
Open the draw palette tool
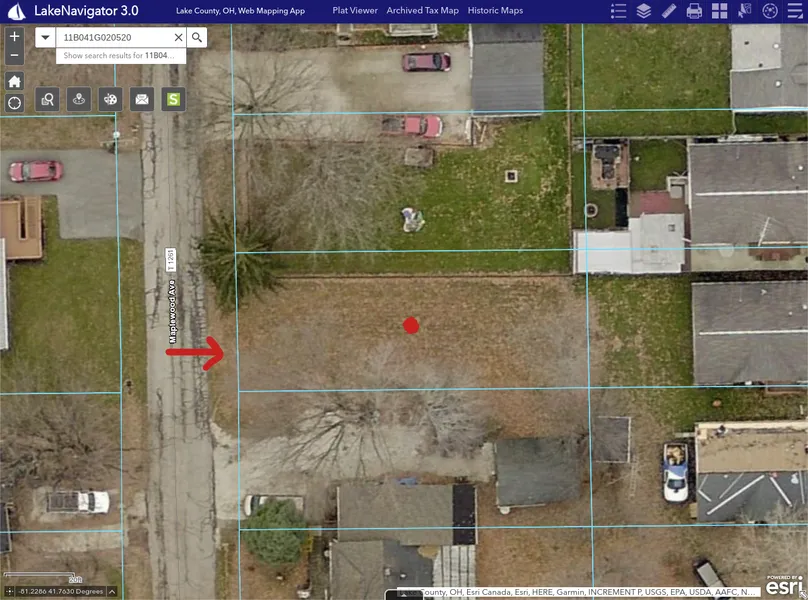pyautogui.click(x=111, y=99)
